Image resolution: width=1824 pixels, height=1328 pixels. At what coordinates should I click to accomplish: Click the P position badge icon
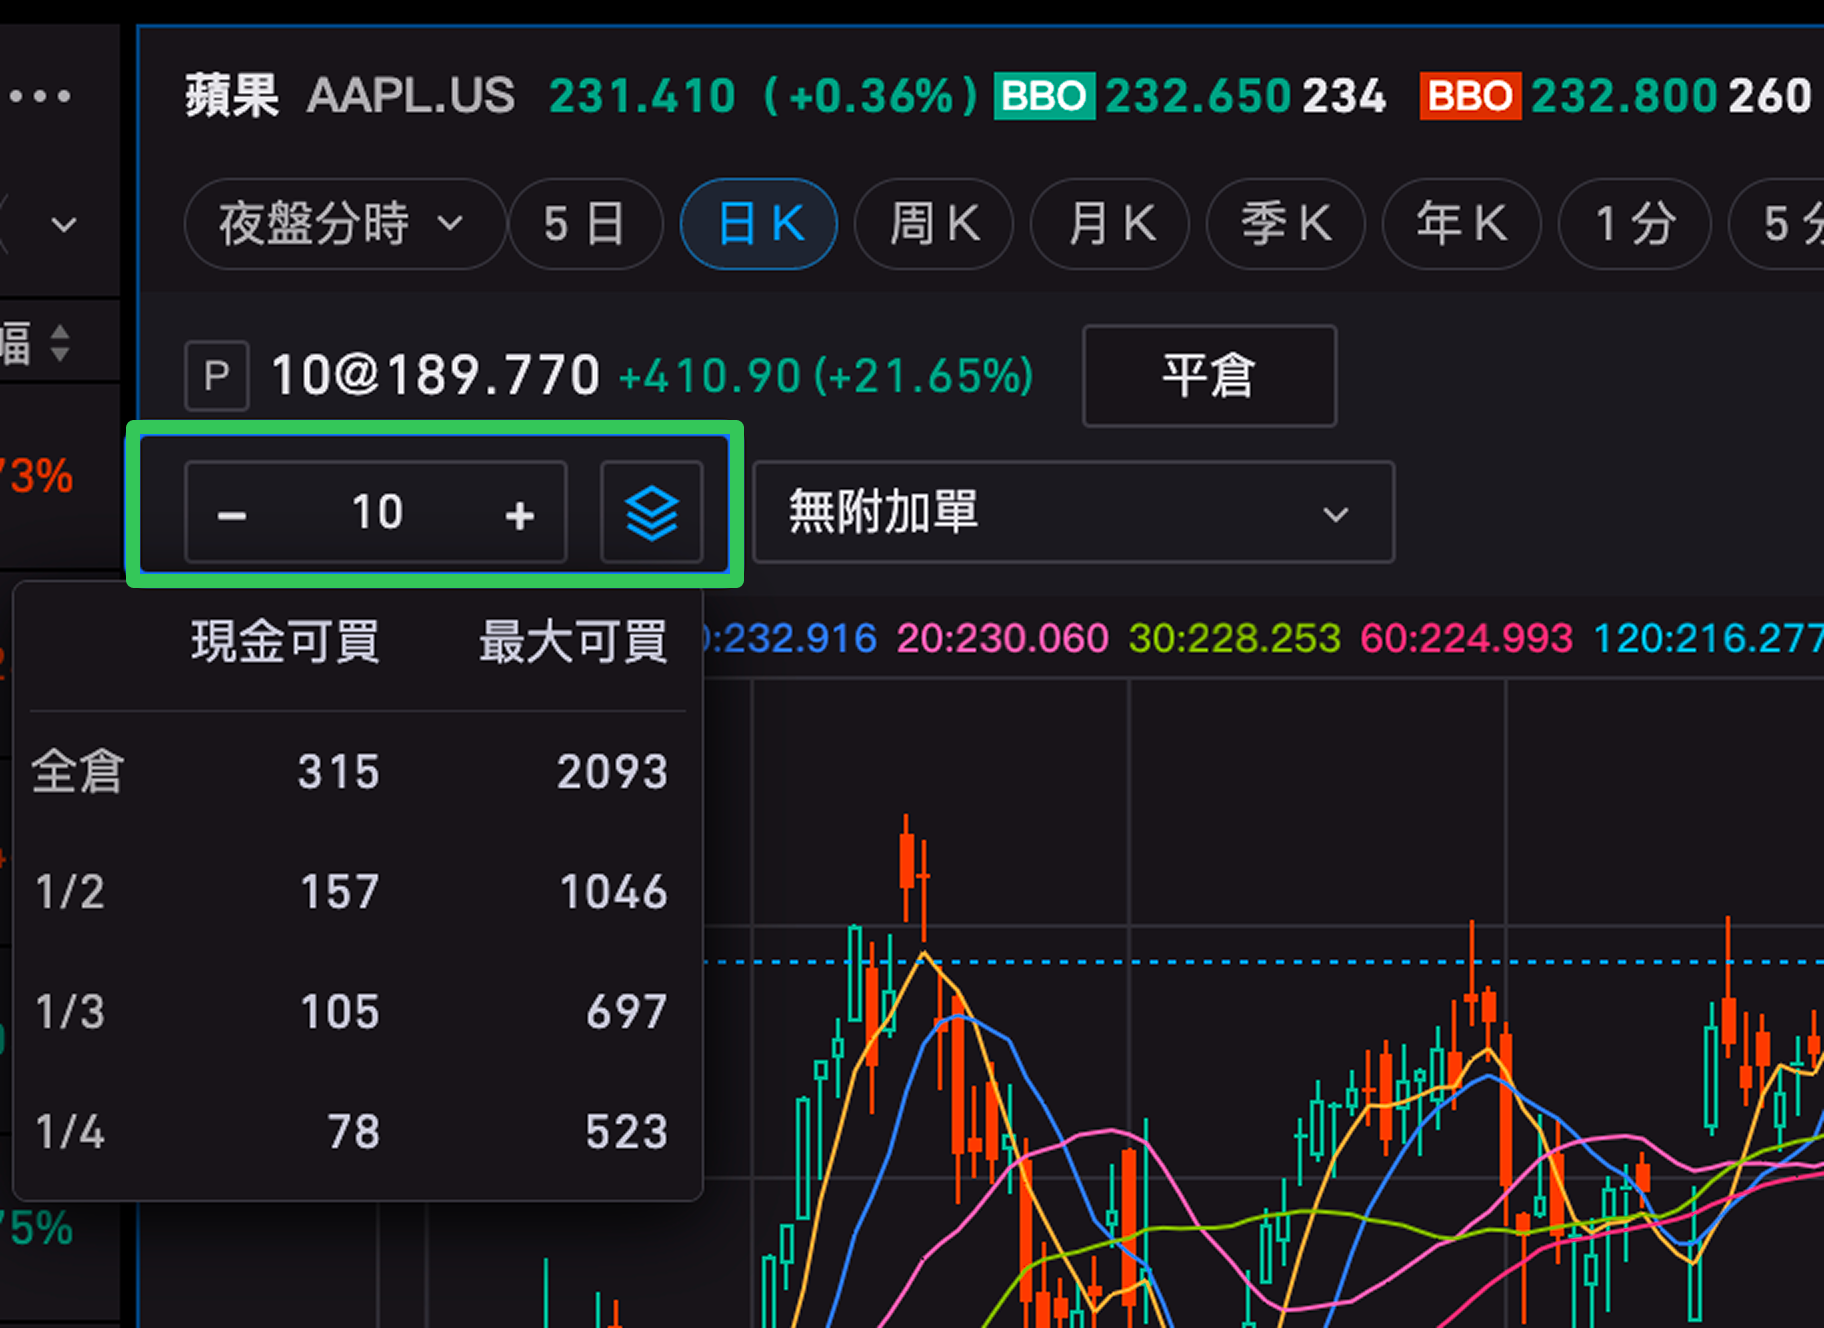pyautogui.click(x=217, y=376)
